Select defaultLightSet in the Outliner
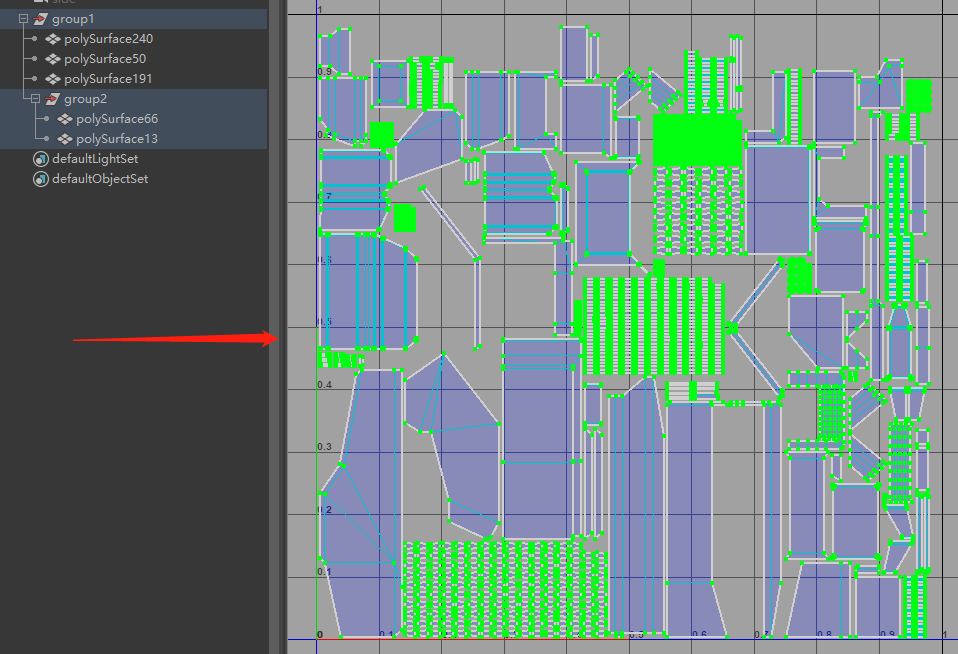Image resolution: width=958 pixels, height=654 pixels. 96,158
